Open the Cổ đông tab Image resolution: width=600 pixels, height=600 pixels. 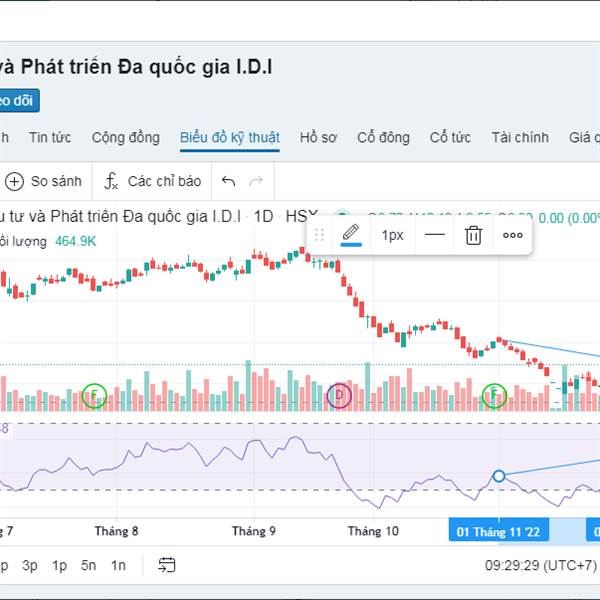[383, 137]
